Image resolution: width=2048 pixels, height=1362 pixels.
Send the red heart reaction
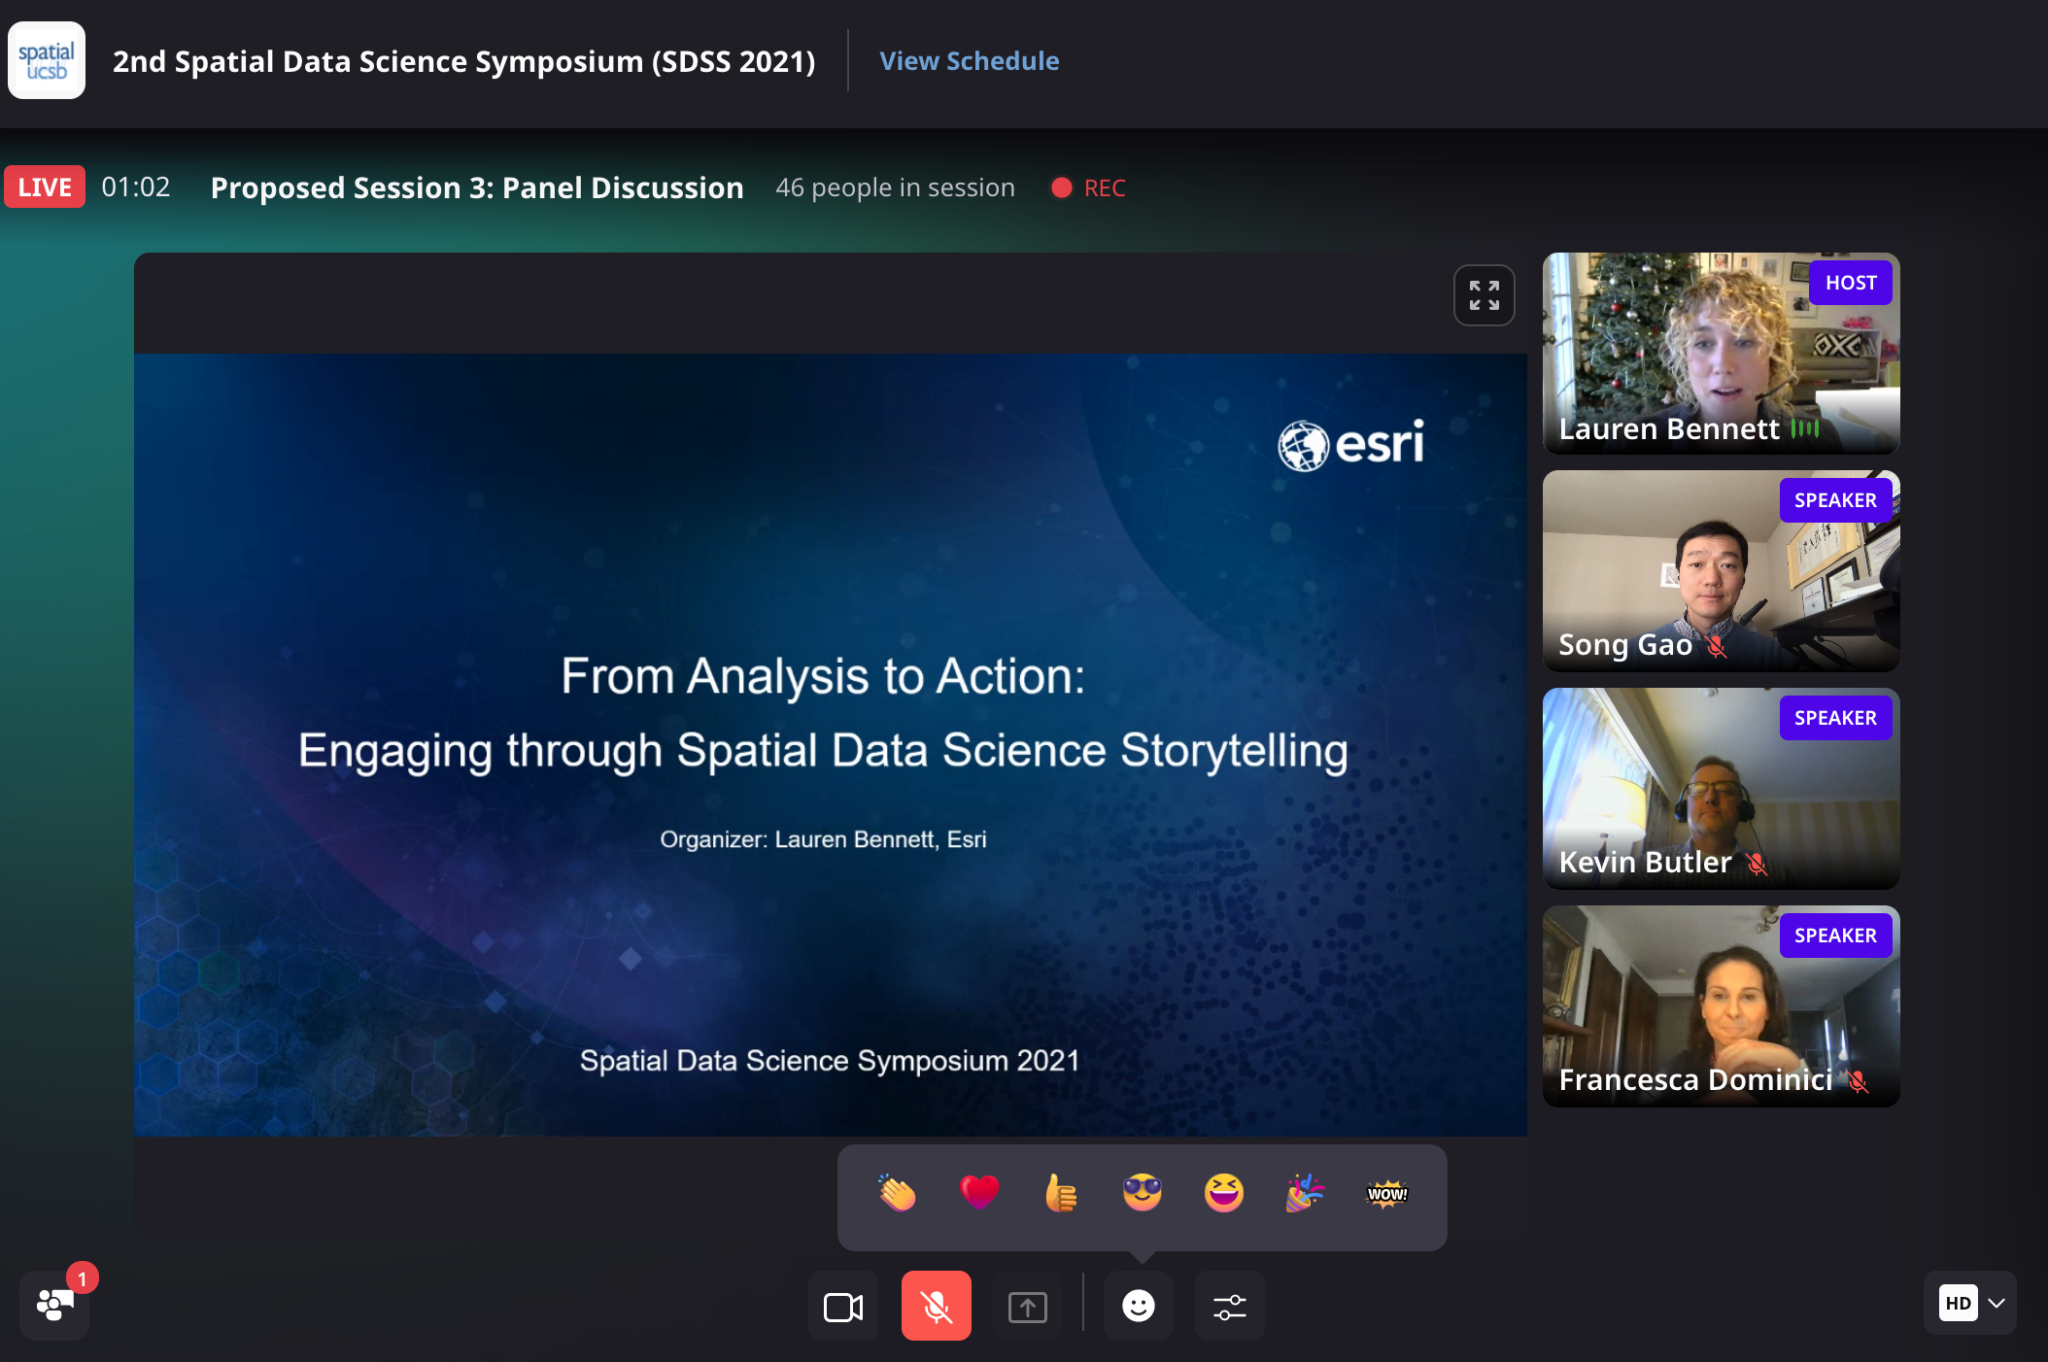(x=979, y=1193)
